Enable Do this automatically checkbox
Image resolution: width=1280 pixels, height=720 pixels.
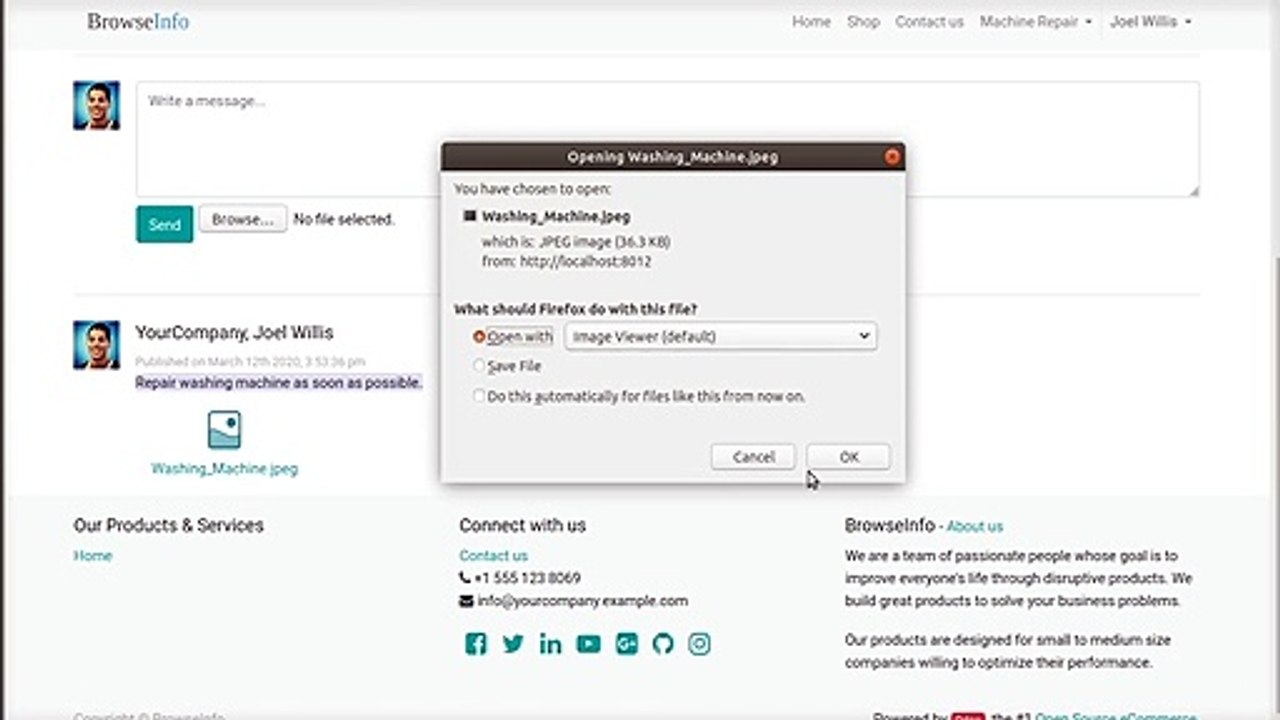(x=479, y=396)
